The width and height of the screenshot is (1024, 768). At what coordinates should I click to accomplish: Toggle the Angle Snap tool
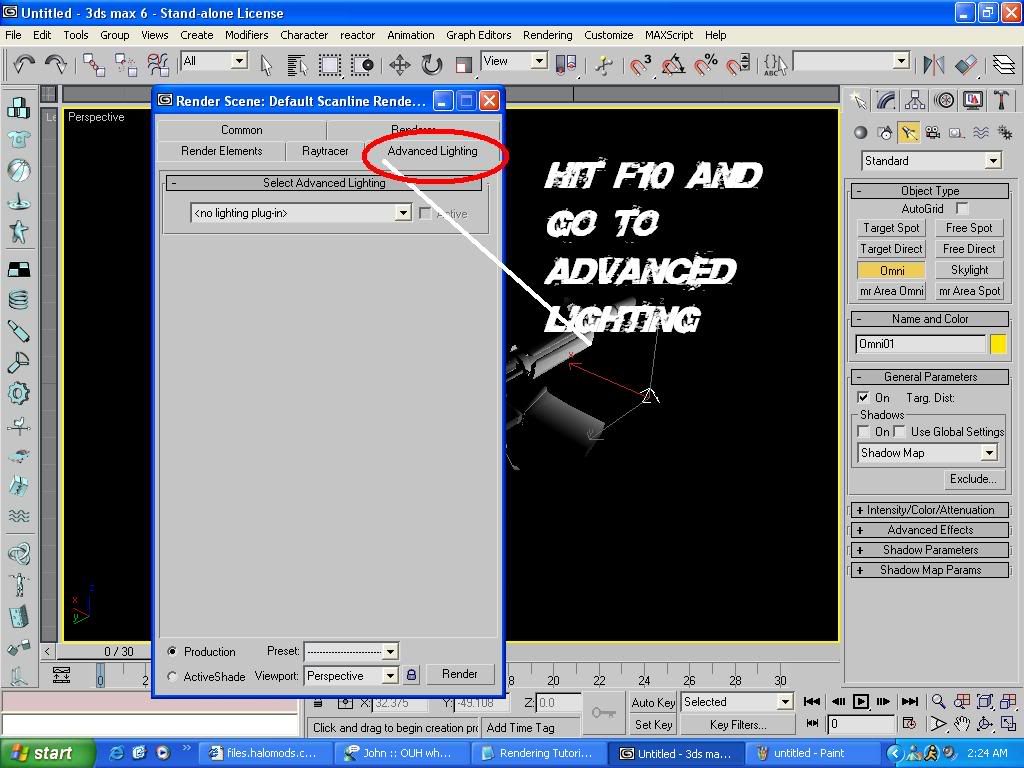tap(673, 65)
